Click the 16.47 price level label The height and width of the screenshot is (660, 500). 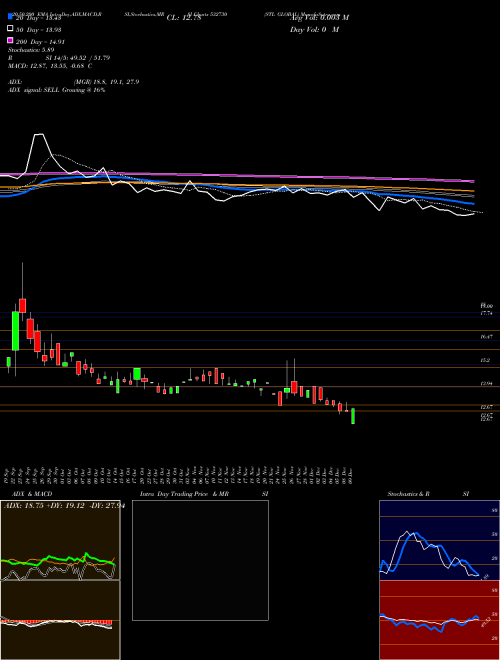(x=486, y=336)
